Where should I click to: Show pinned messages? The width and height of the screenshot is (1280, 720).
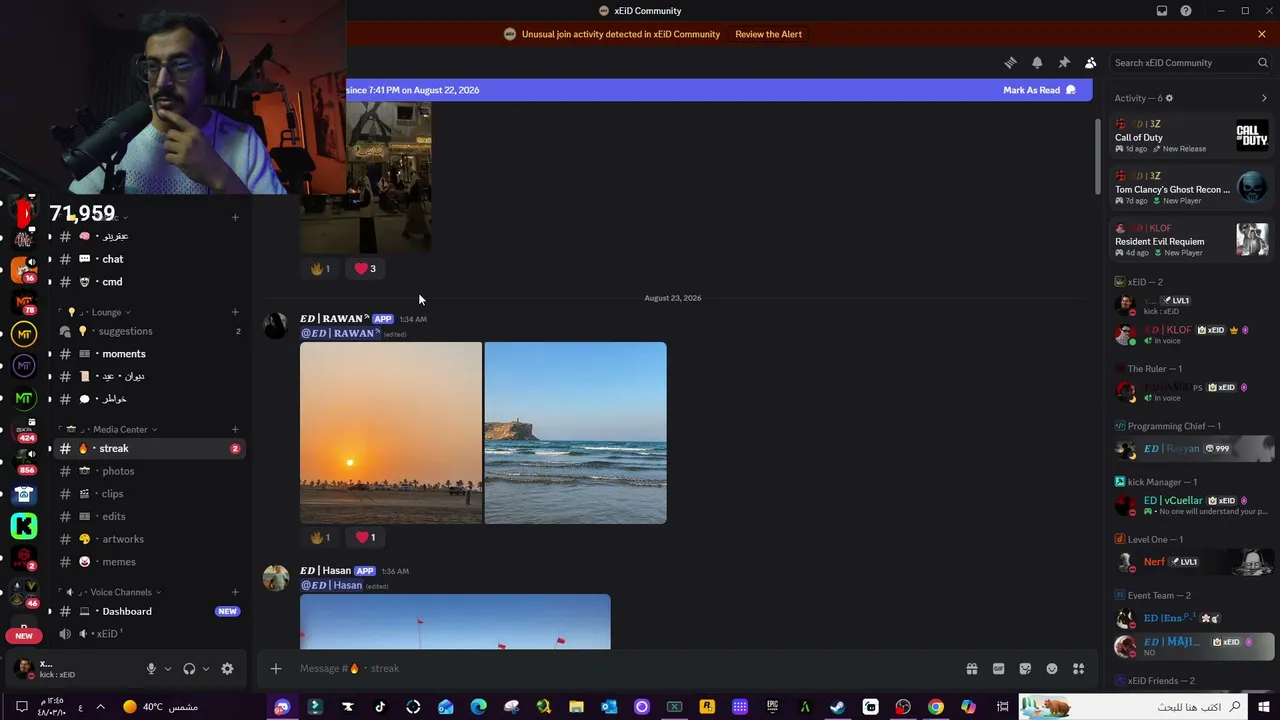pyautogui.click(x=1064, y=62)
